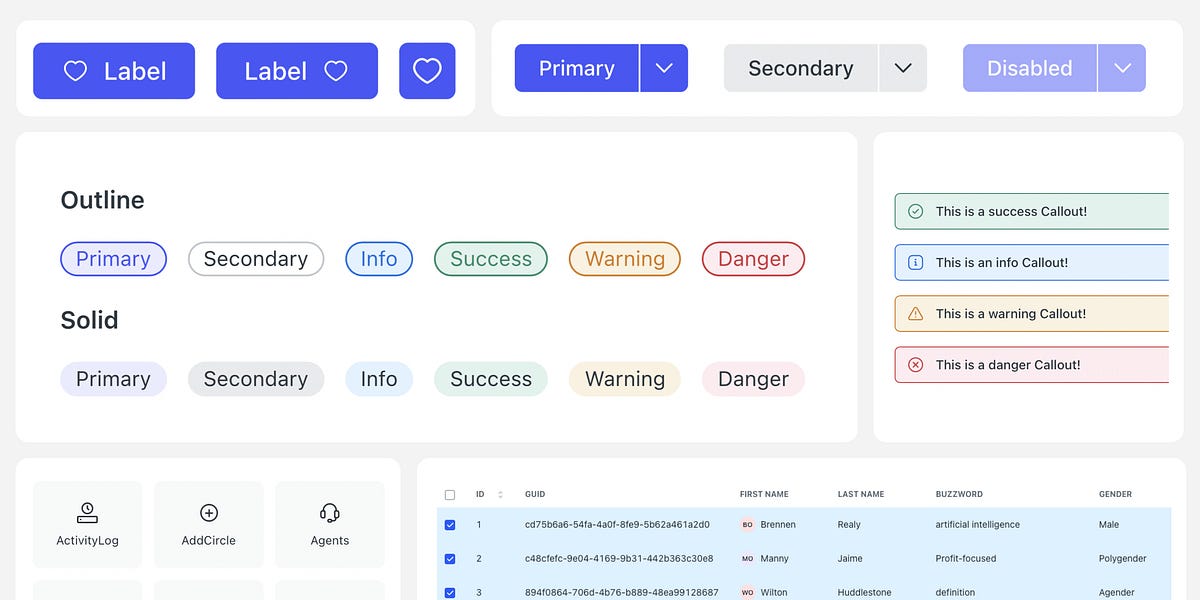The width and height of the screenshot is (1200, 600).
Task: Click the outline Danger pill
Action: coord(753,259)
